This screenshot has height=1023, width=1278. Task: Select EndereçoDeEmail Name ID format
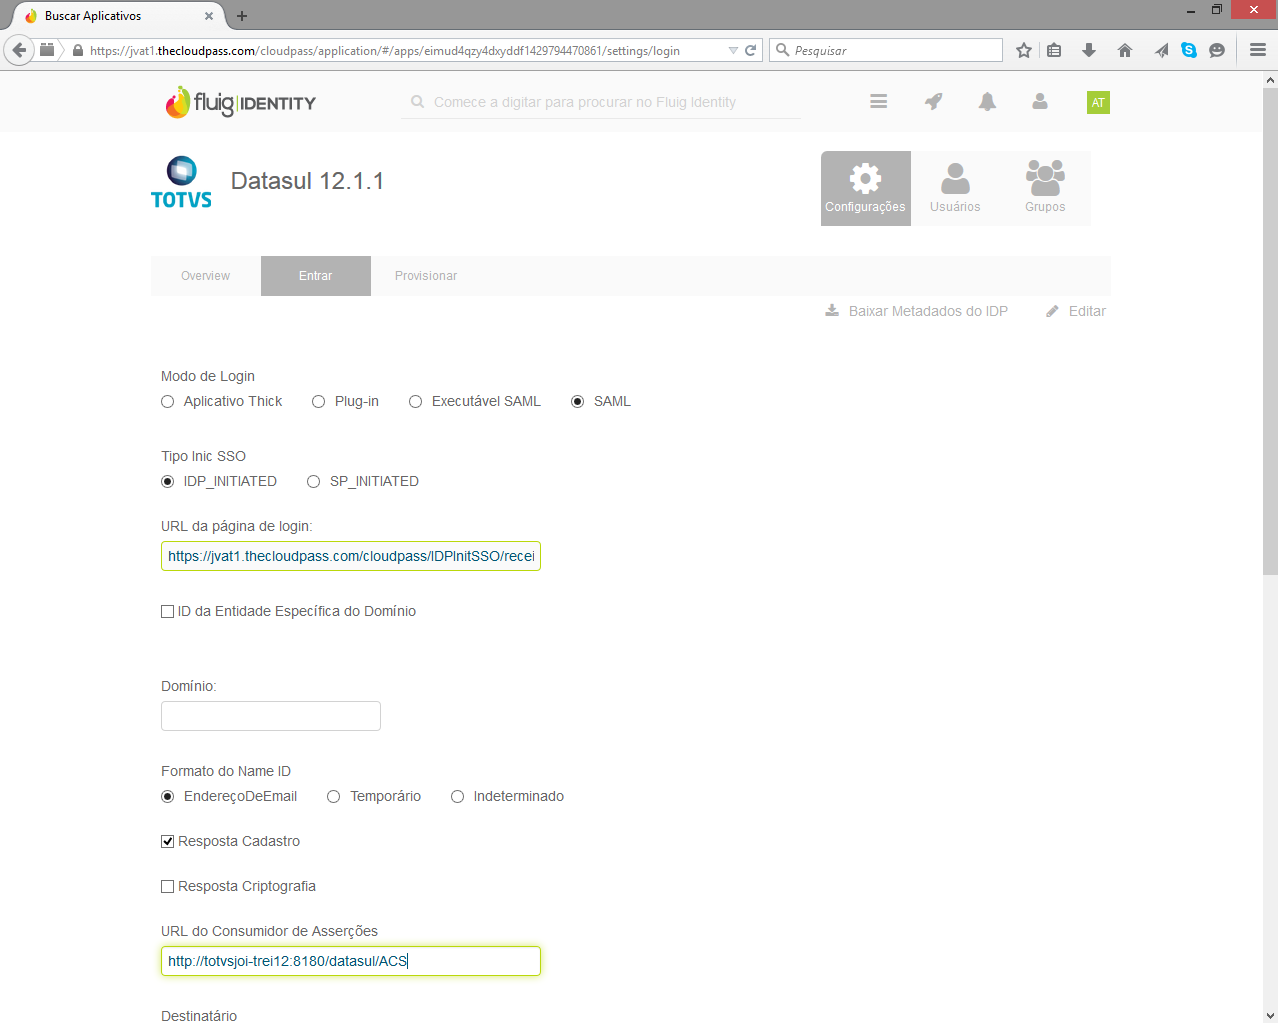click(167, 796)
